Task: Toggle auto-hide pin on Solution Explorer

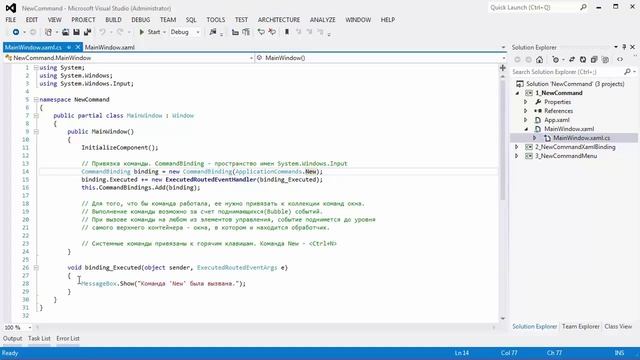Action: pyautogui.click(x=624, y=47)
